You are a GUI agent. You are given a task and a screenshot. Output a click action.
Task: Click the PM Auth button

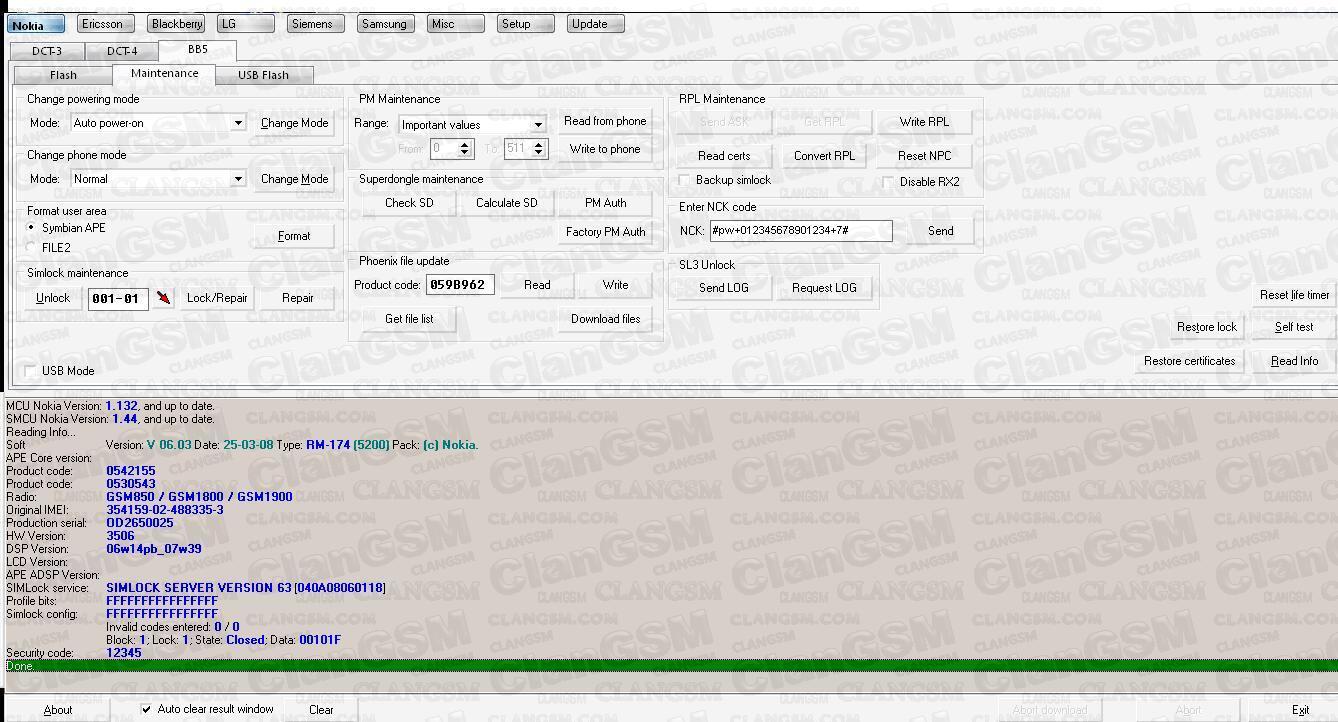pyautogui.click(x=606, y=203)
